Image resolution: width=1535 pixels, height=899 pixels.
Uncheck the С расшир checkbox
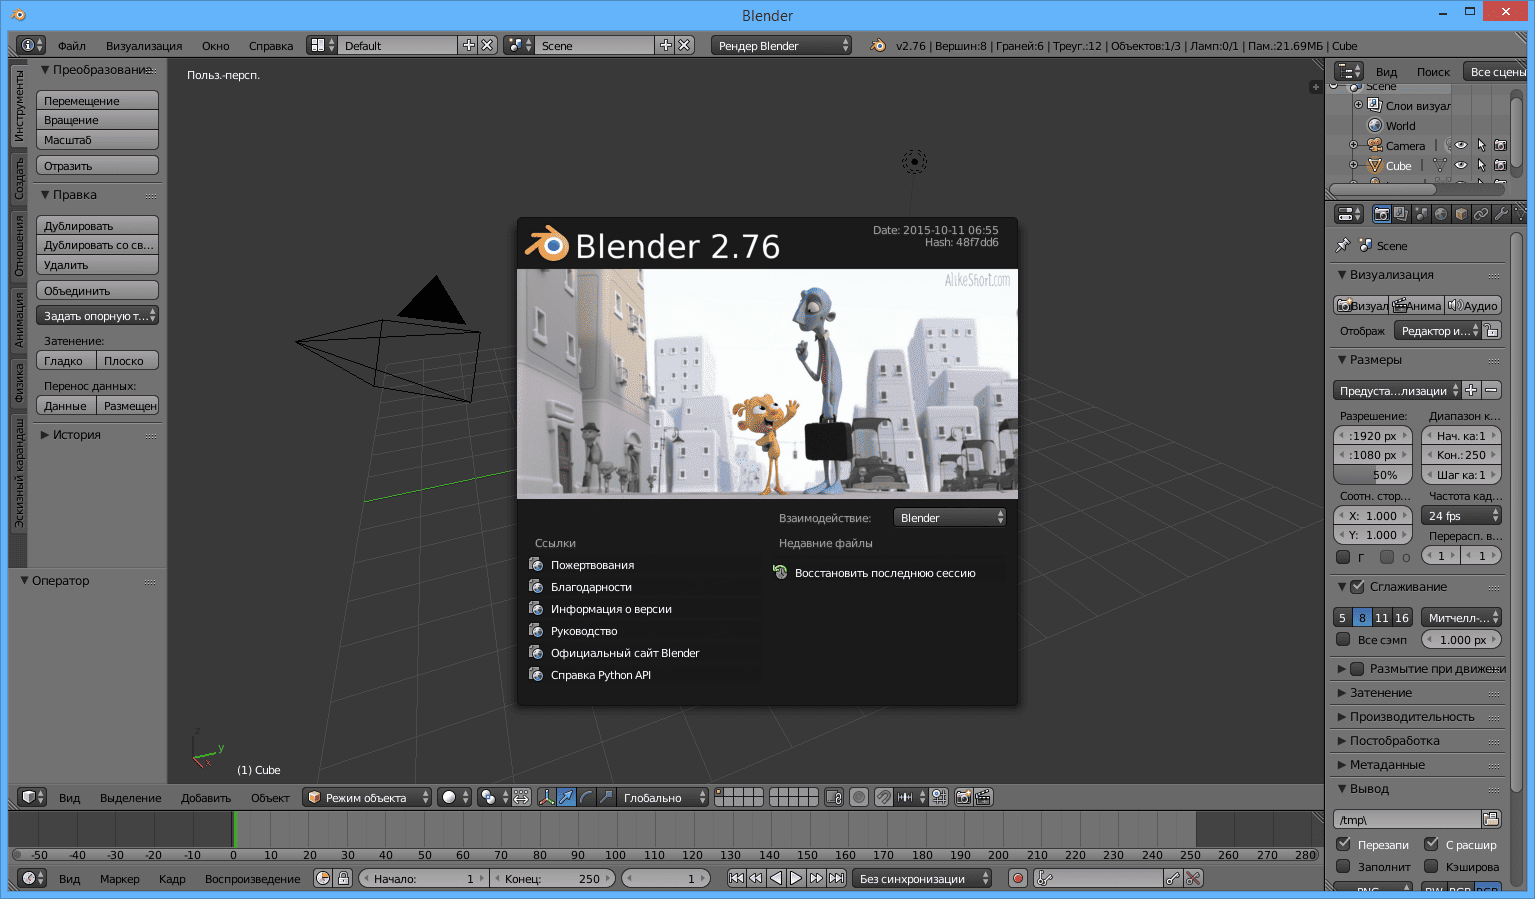tap(1431, 844)
